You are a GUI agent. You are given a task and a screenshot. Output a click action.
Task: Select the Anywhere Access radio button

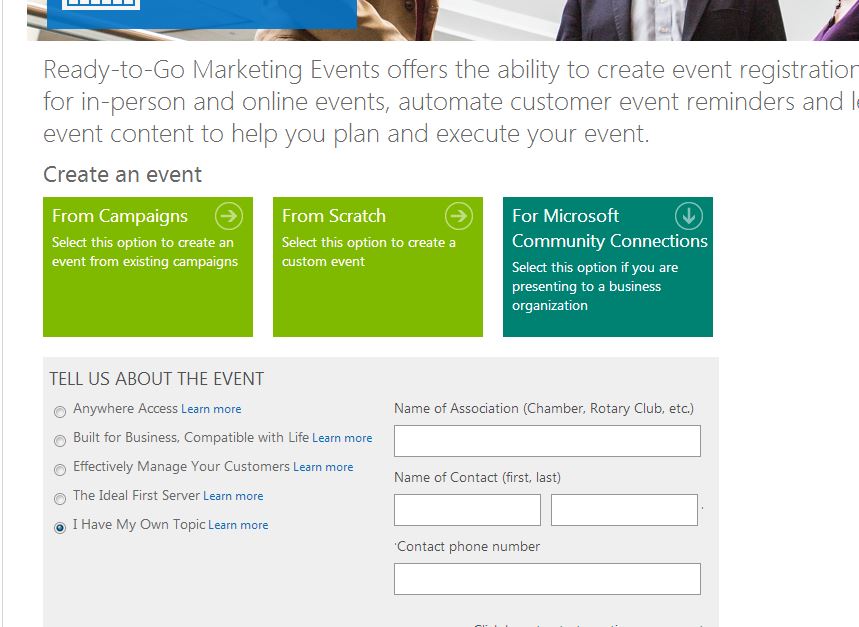60,412
